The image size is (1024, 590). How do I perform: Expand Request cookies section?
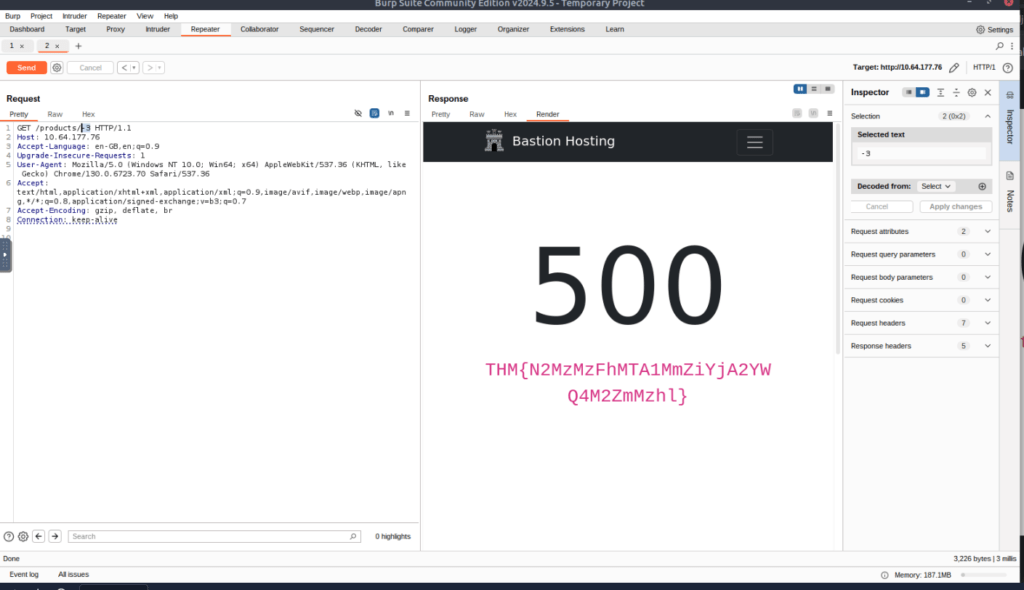pos(921,300)
